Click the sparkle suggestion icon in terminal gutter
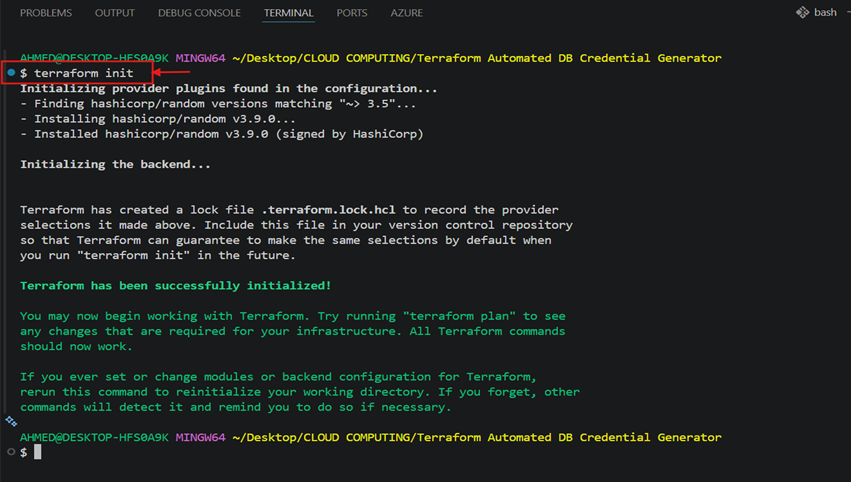 (x=11, y=421)
